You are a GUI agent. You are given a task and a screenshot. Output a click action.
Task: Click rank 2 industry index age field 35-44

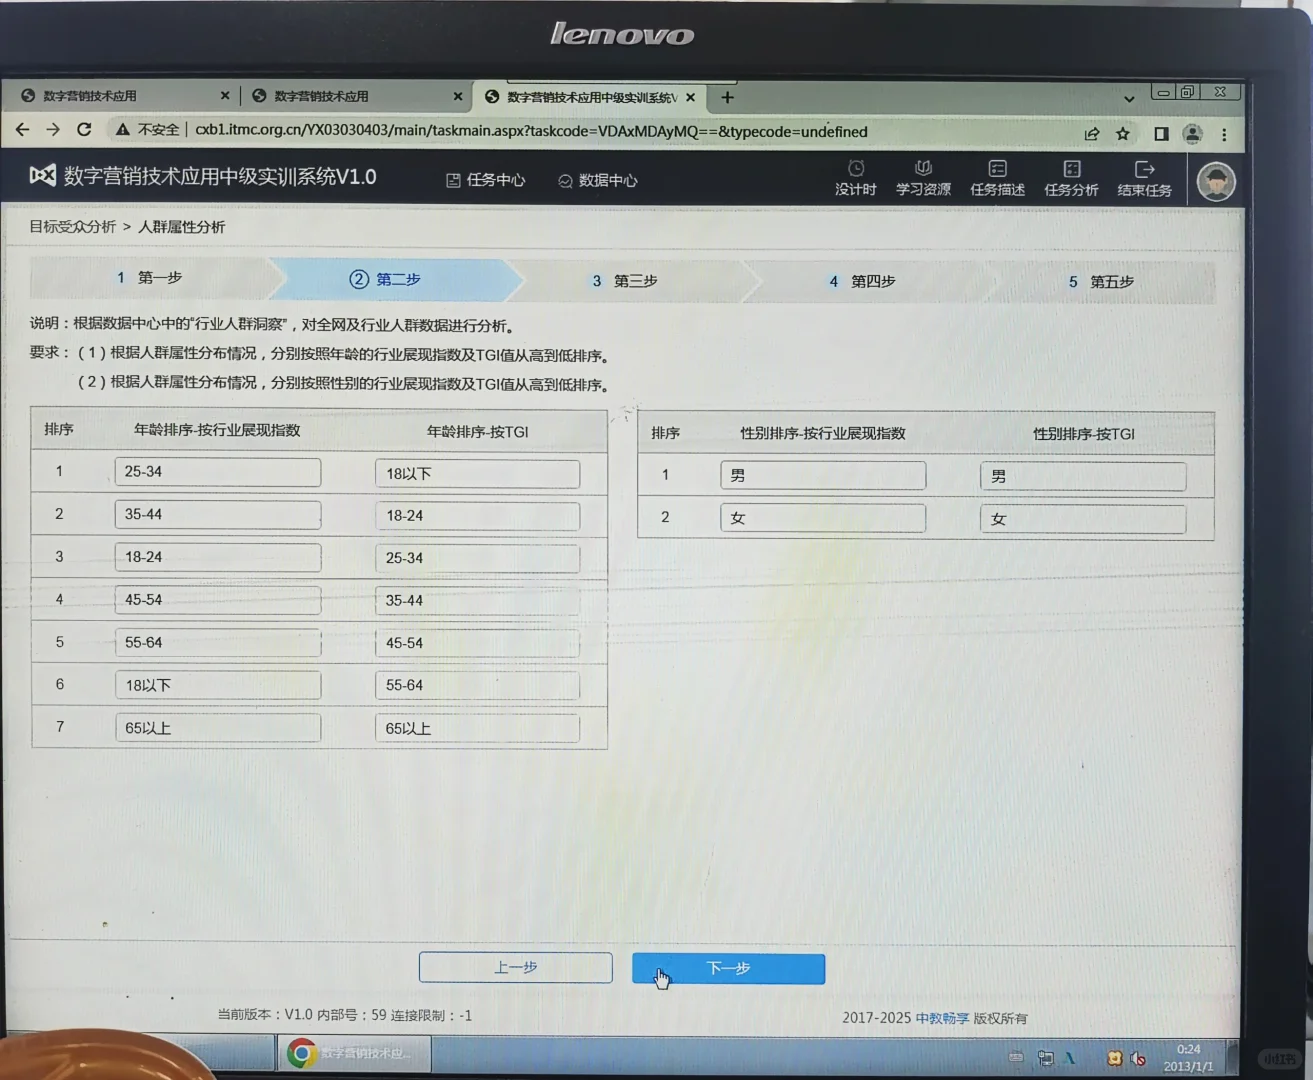pyautogui.click(x=218, y=514)
